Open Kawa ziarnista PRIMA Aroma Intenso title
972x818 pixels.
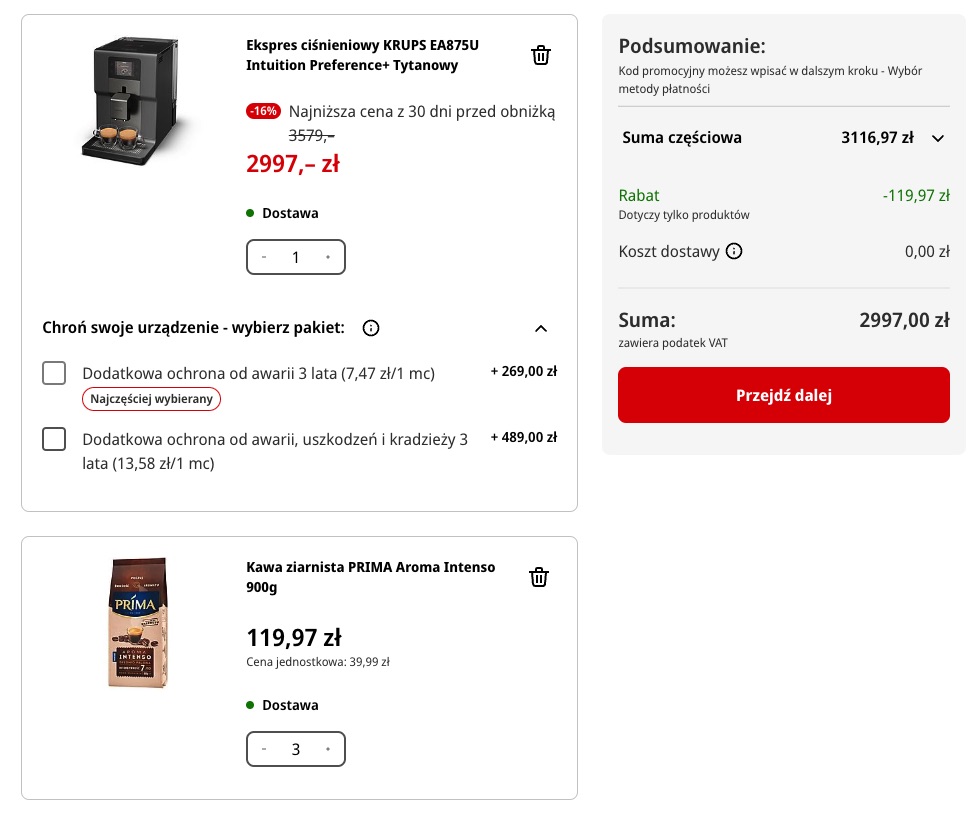371,577
